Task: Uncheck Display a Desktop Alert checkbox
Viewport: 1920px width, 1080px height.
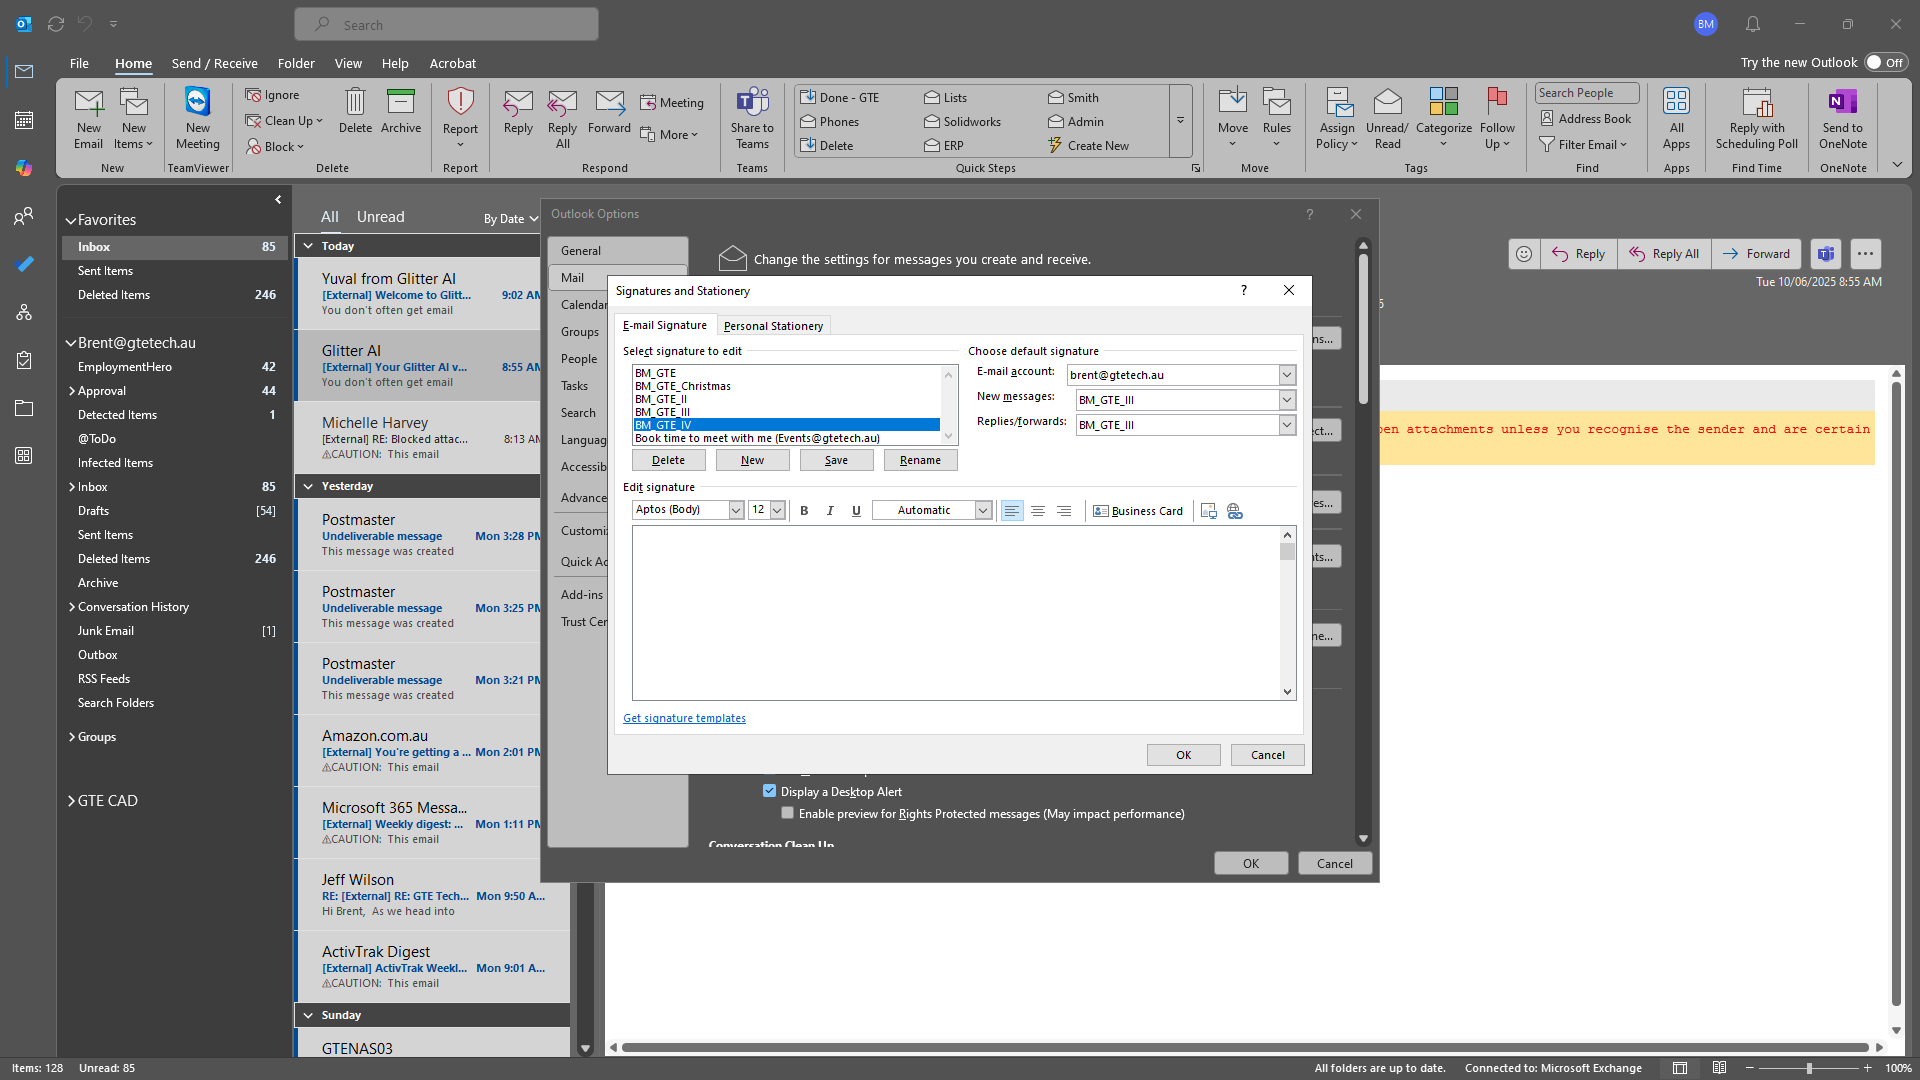Action: 769,791
